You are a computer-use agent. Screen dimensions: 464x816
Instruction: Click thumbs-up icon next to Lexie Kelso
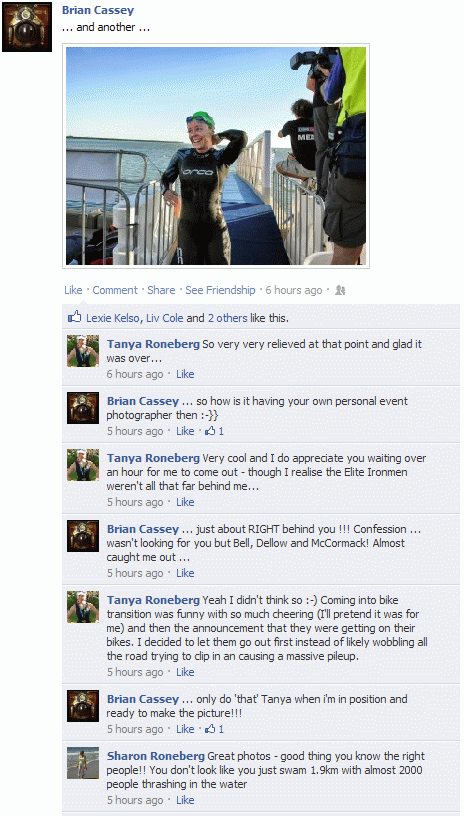75,317
